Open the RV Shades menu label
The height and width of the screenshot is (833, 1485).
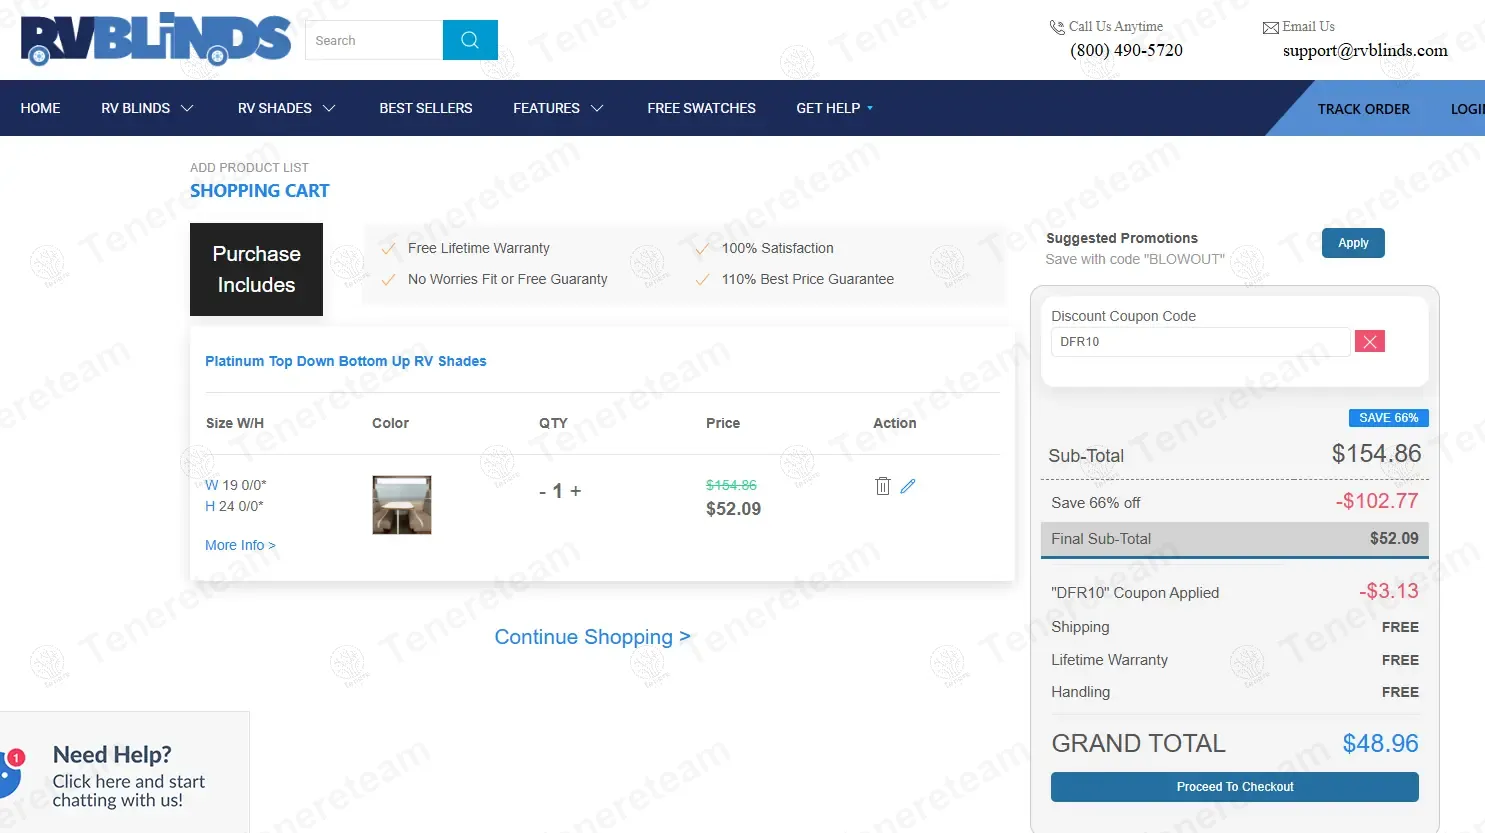[275, 108]
